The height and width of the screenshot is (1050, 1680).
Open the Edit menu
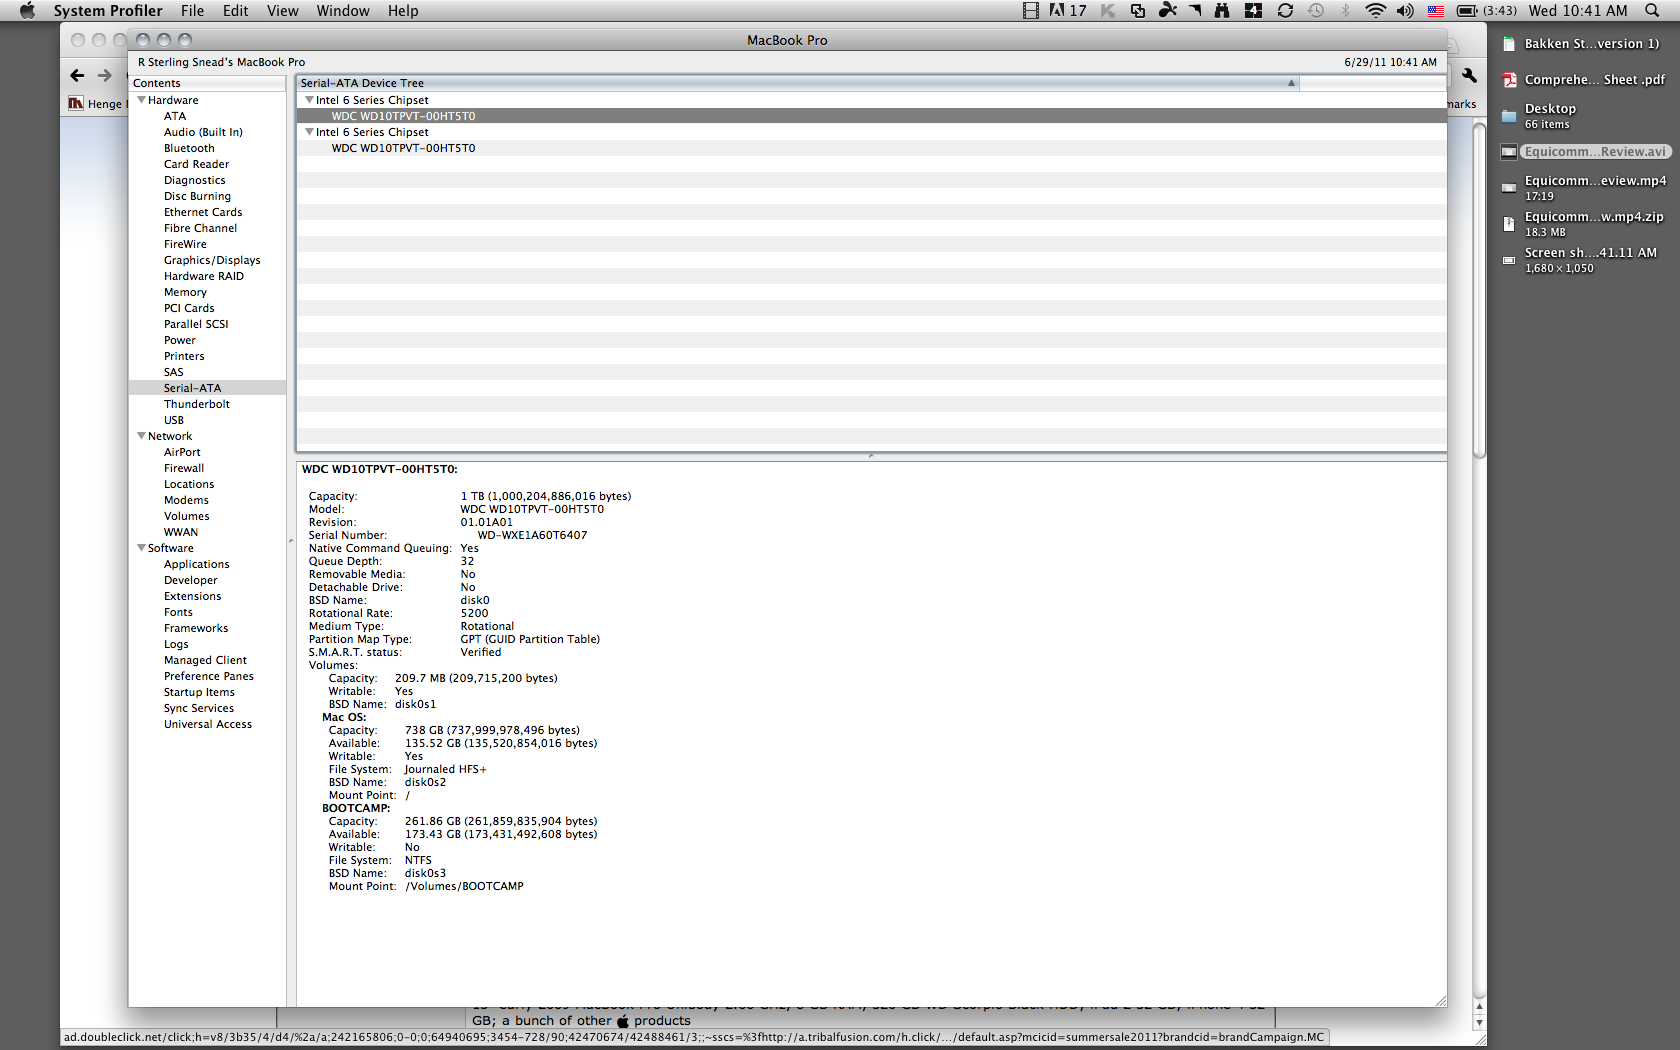click(235, 10)
